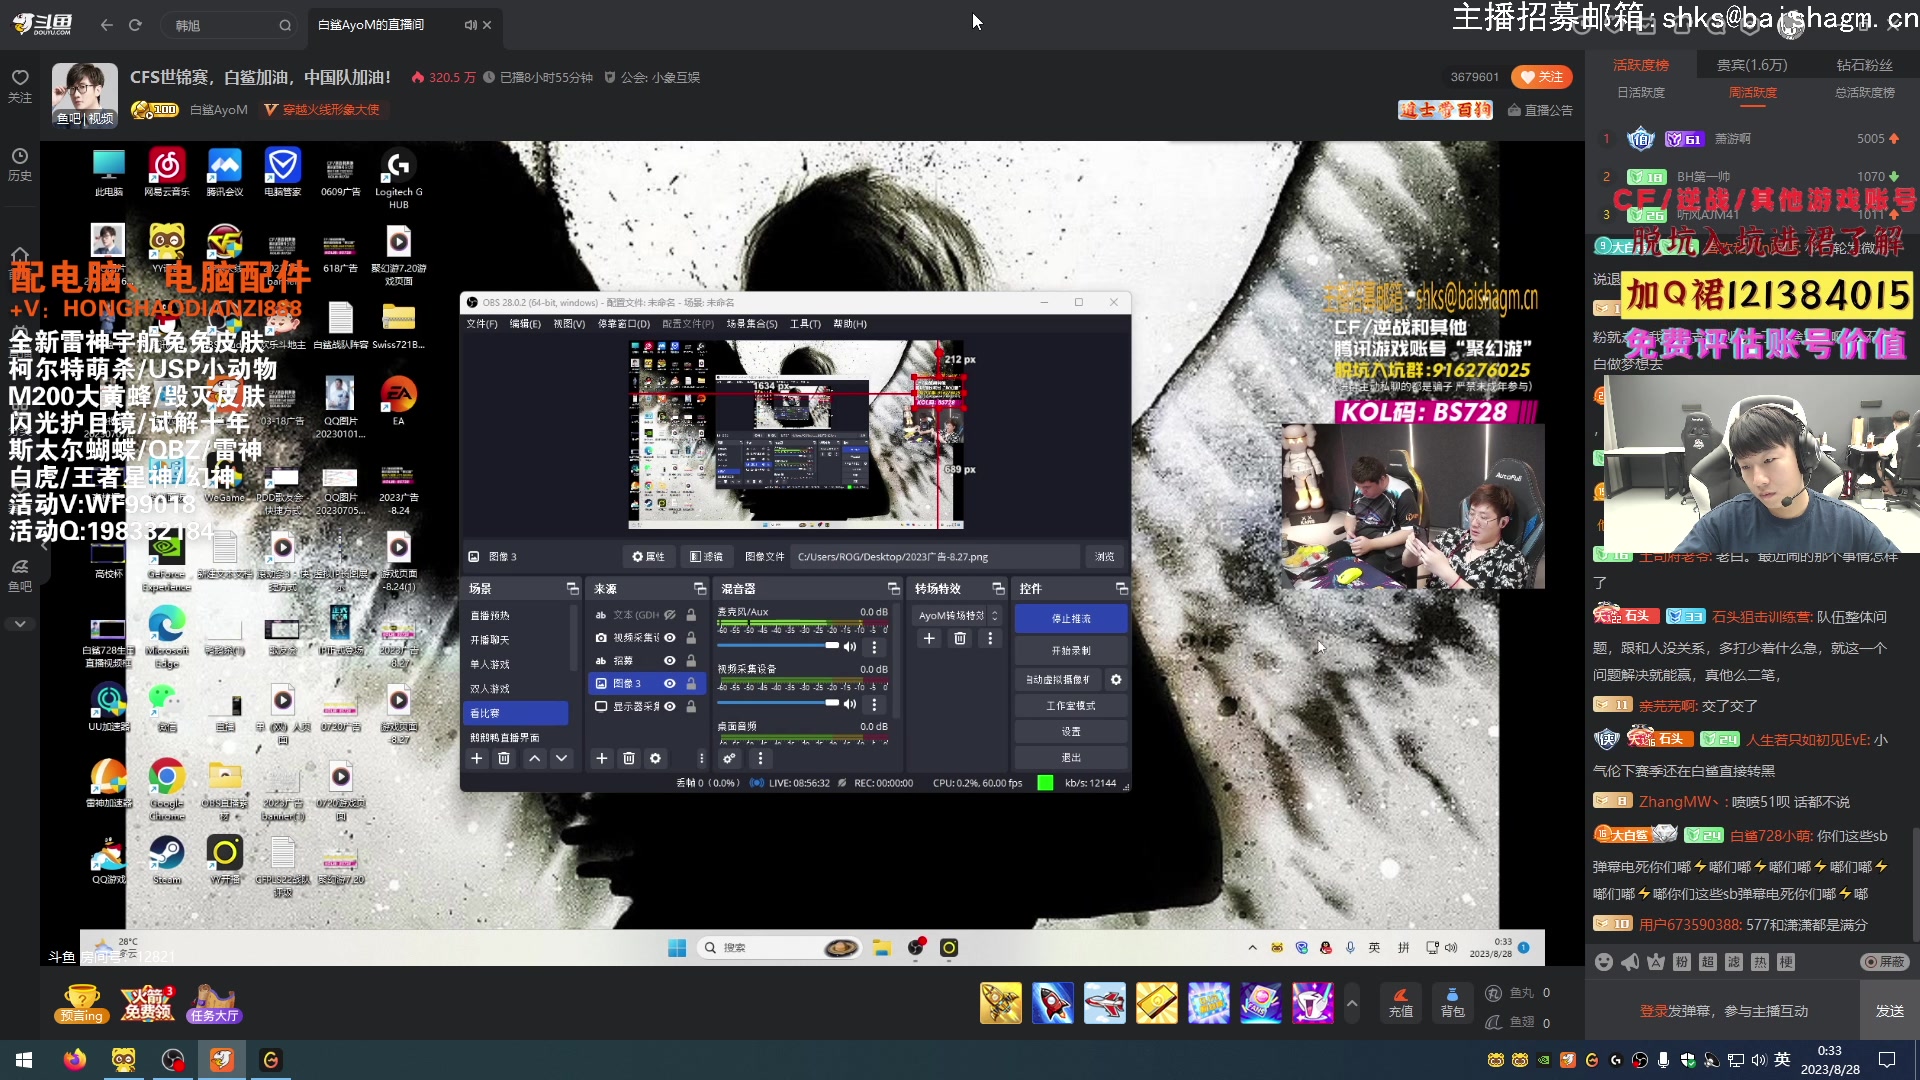Switch to 钻石粉丝 tab

(x=1864, y=65)
